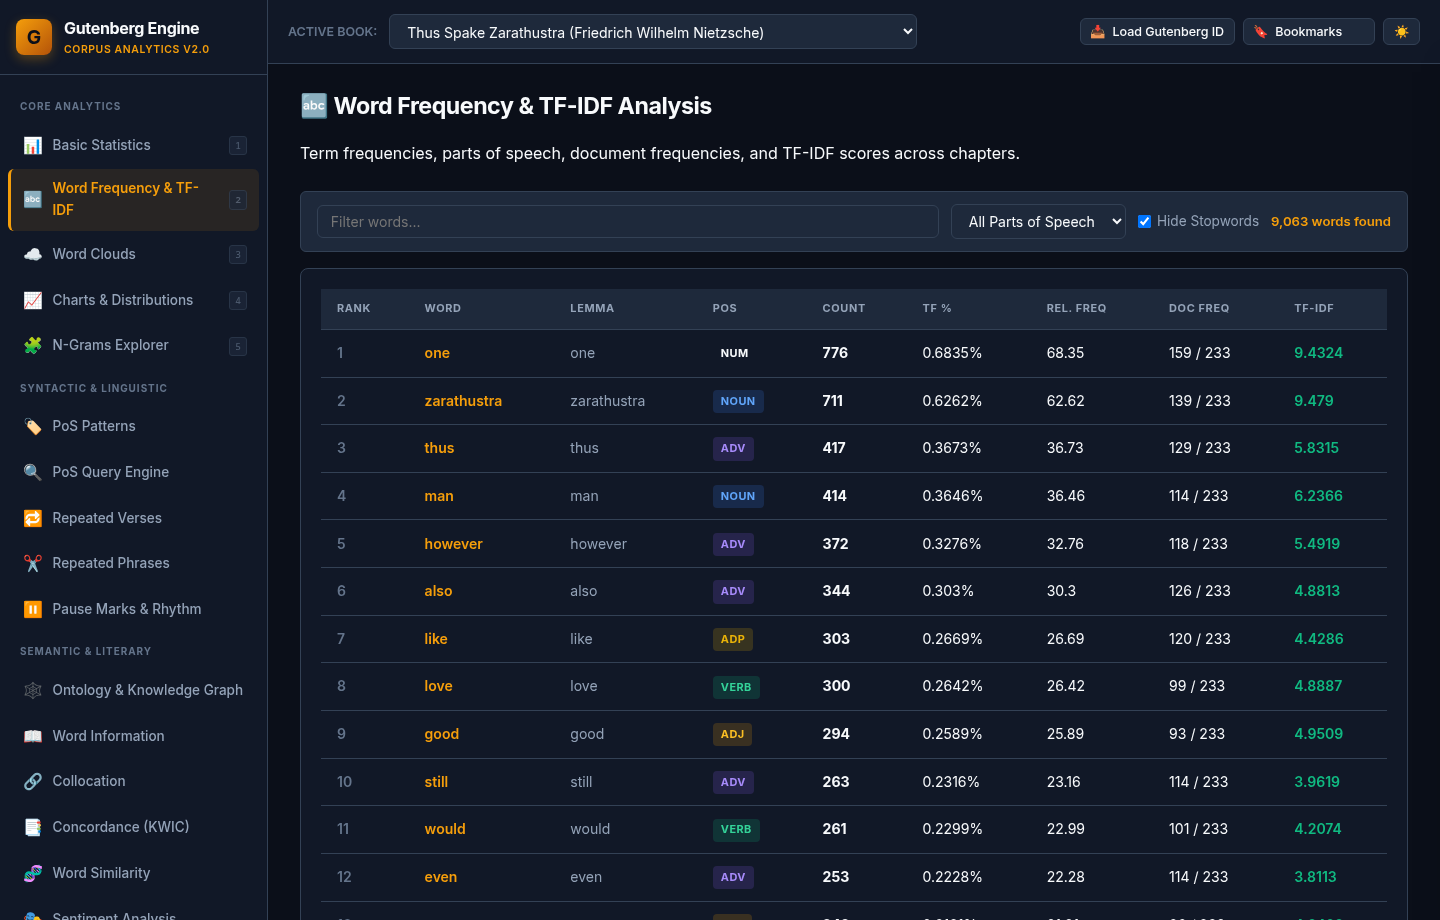Open Basic Statistics chart icon
This screenshot has width=1440, height=920.
[33, 145]
